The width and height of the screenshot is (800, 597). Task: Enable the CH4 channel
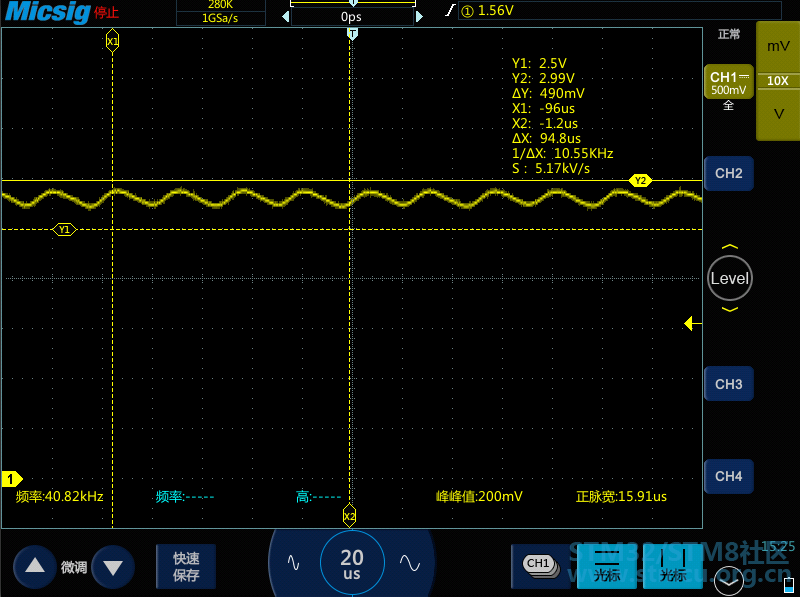[x=729, y=476]
